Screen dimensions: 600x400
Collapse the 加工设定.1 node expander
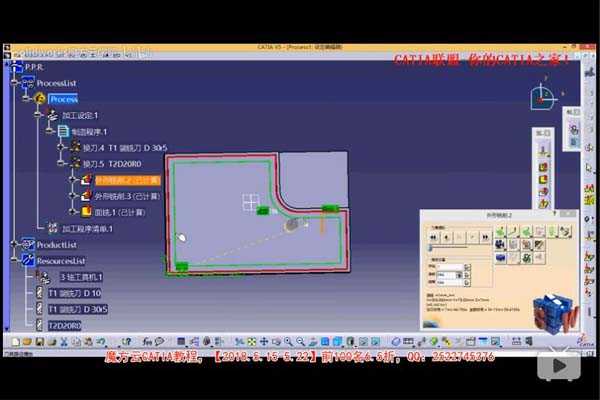point(38,115)
